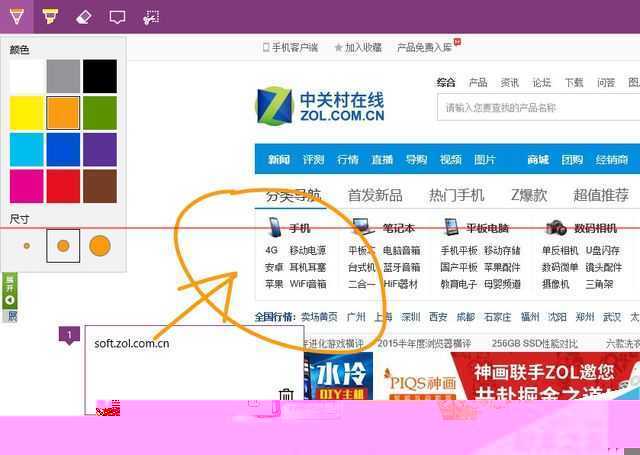
Task: Select the 资讯 search tab
Action: click(510, 82)
